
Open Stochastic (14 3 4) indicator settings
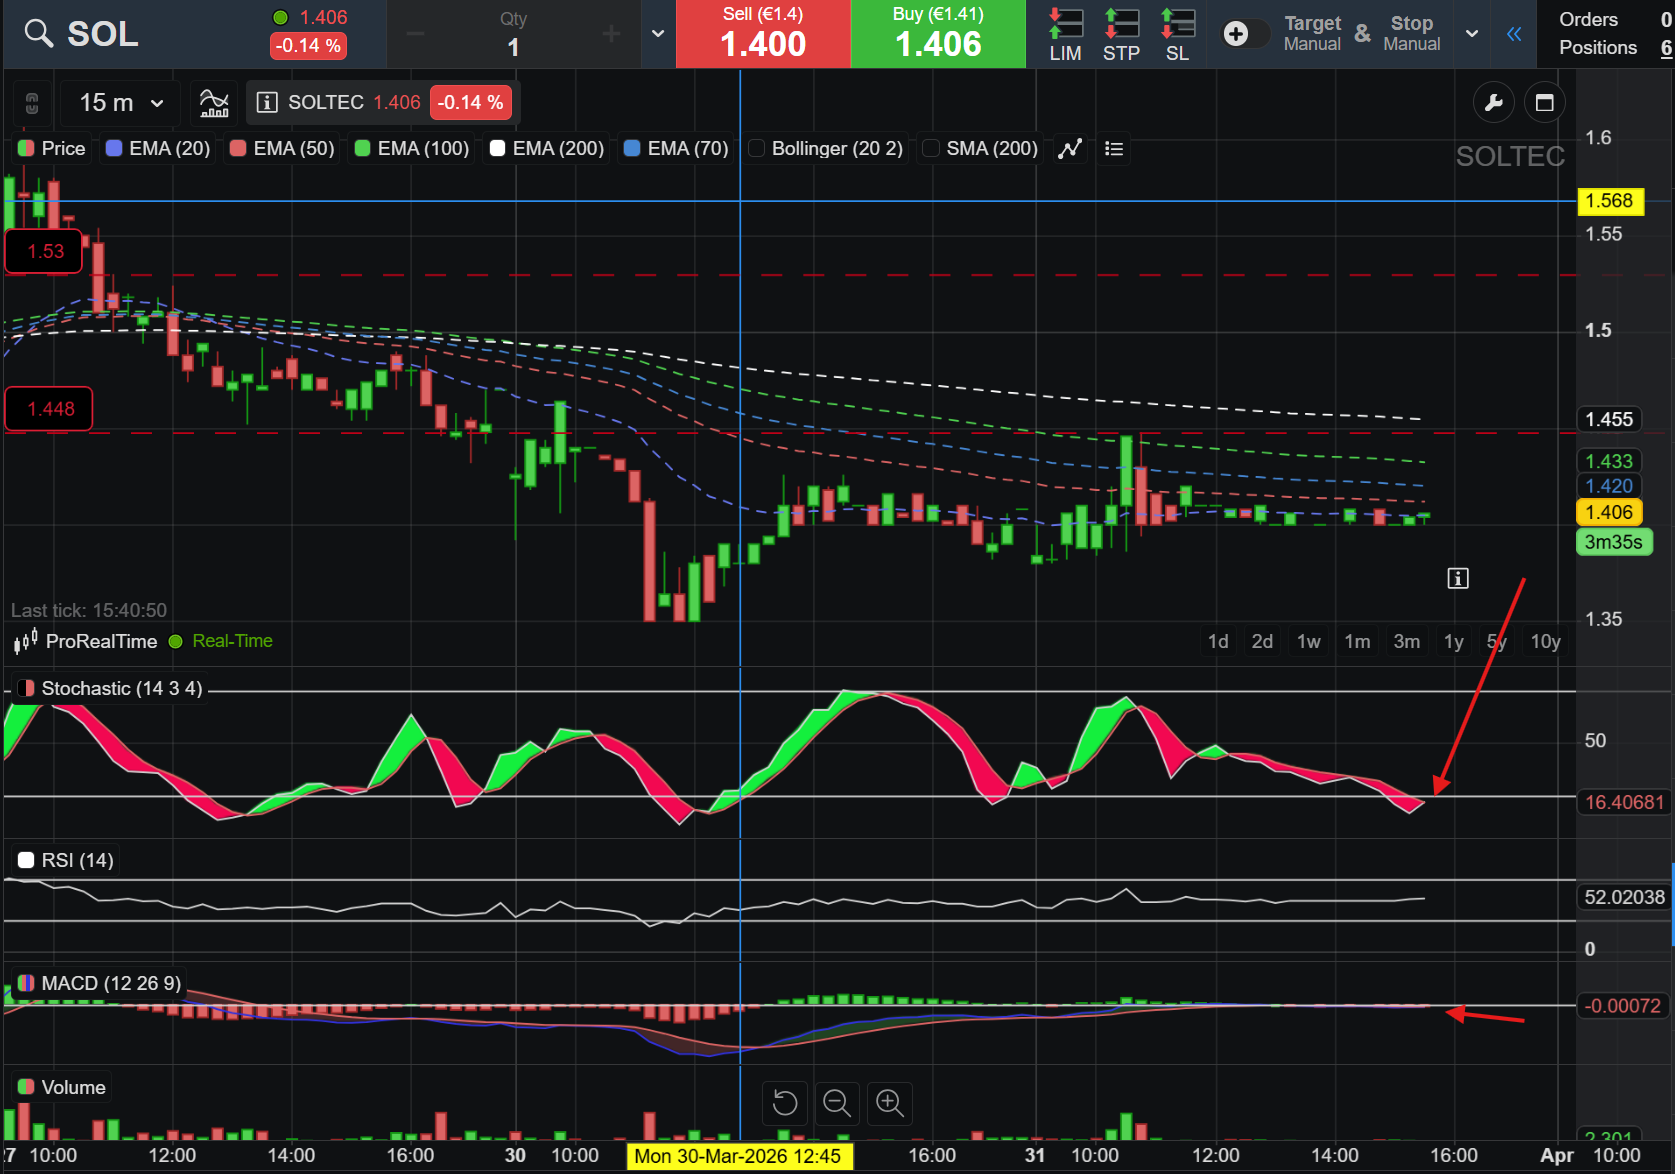[x=121, y=688]
